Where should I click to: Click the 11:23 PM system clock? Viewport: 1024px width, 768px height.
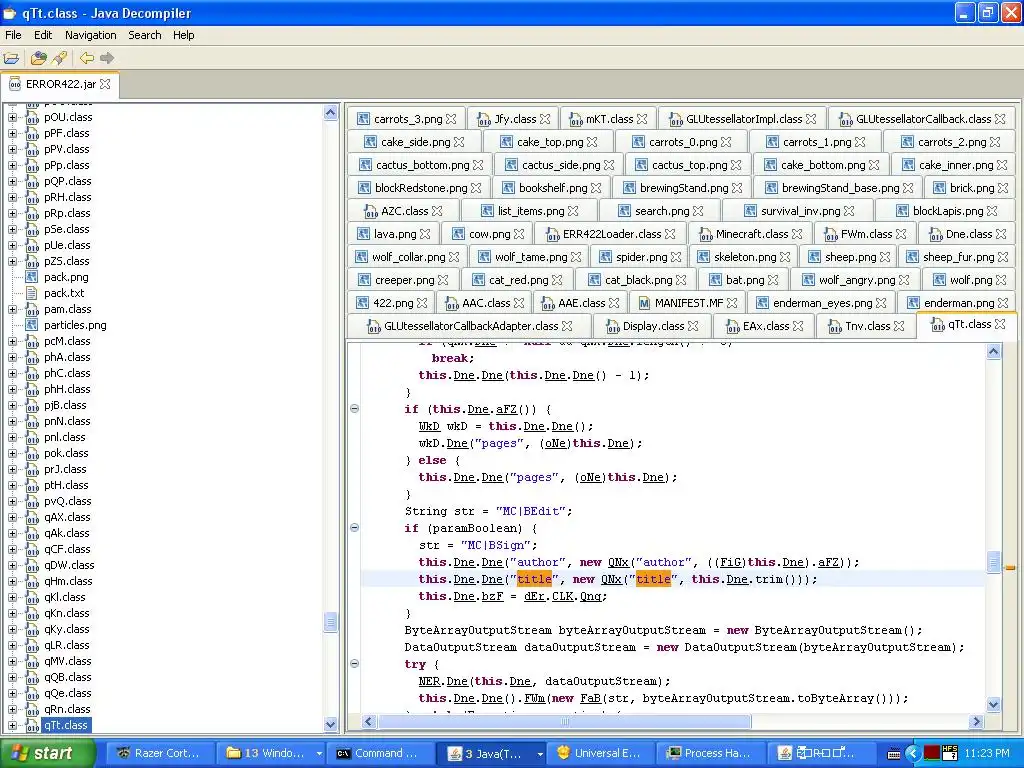[986, 753]
